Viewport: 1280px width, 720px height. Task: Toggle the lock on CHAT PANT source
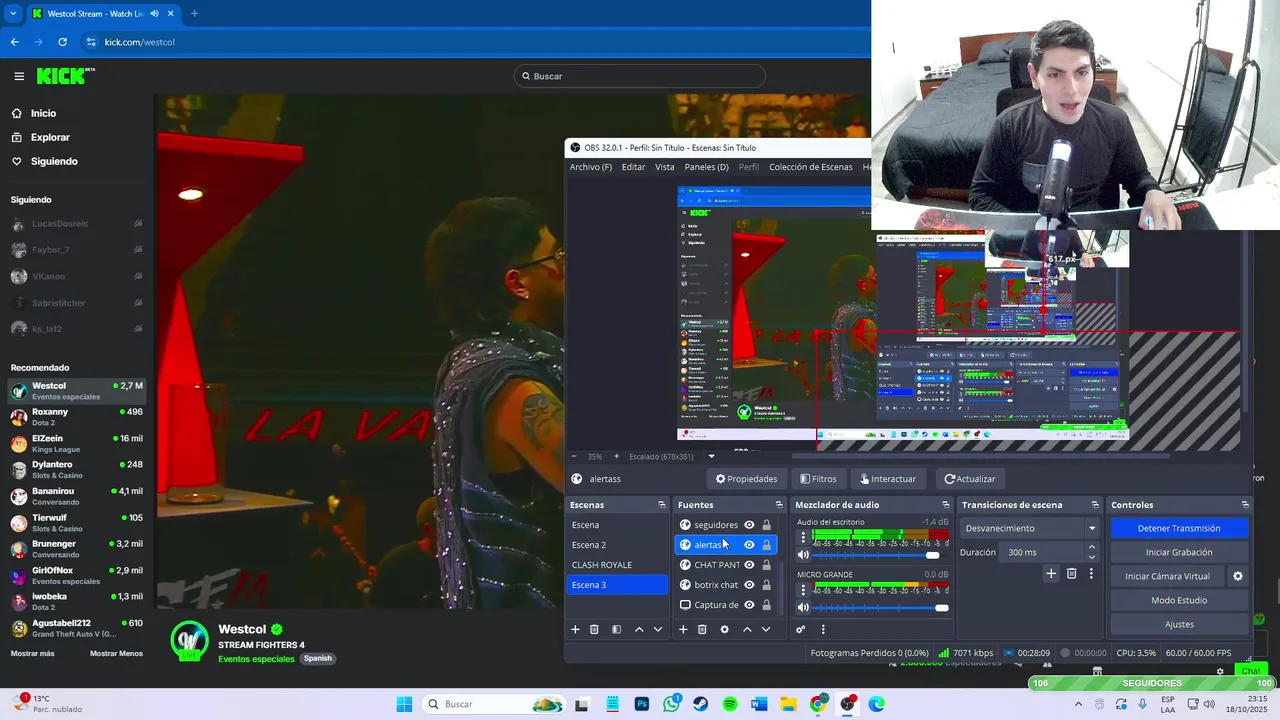click(x=767, y=565)
